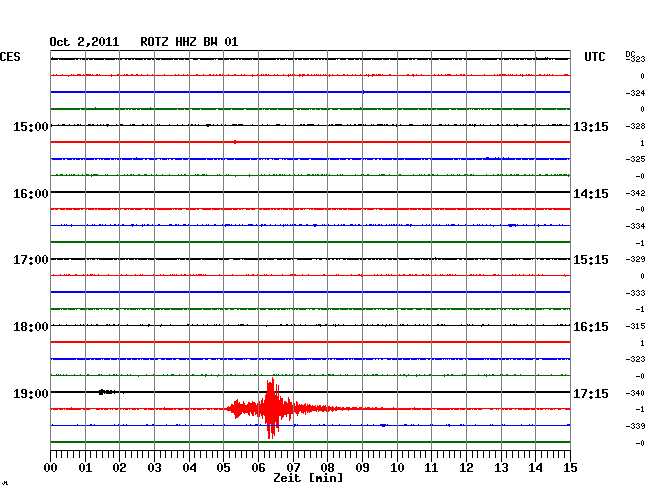
Task: Click the 'Oct 2,2011' date in the title
Action: click(x=84, y=42)
